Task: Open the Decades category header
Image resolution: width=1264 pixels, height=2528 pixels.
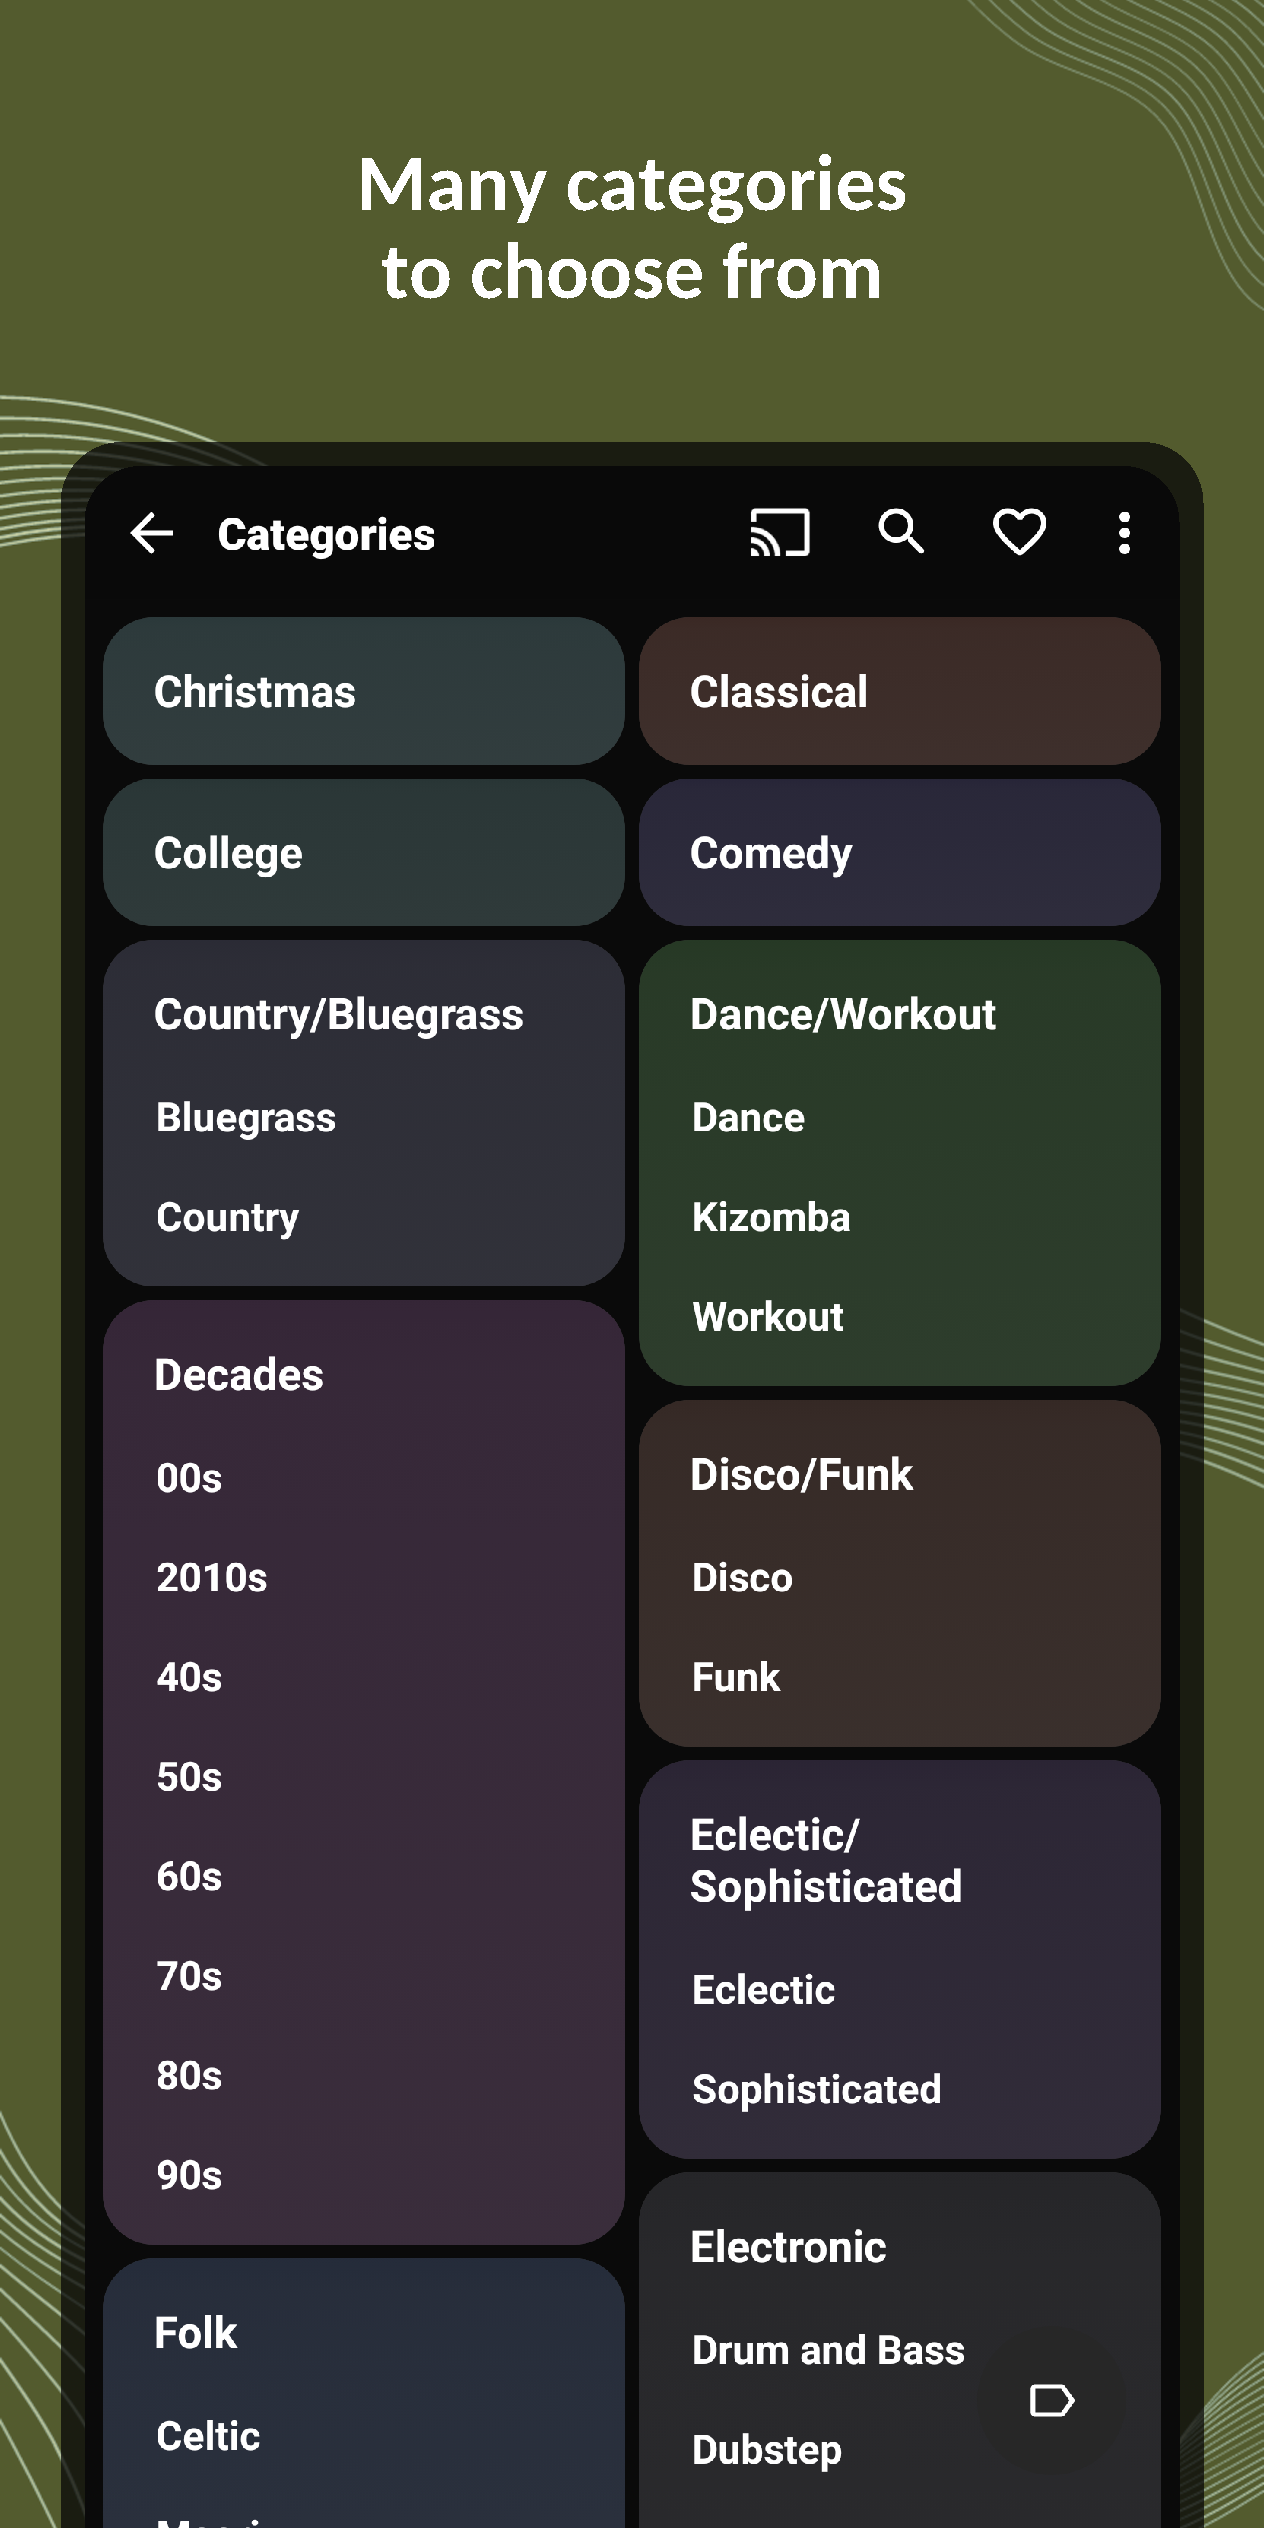Action: [x=239, y=1375]
